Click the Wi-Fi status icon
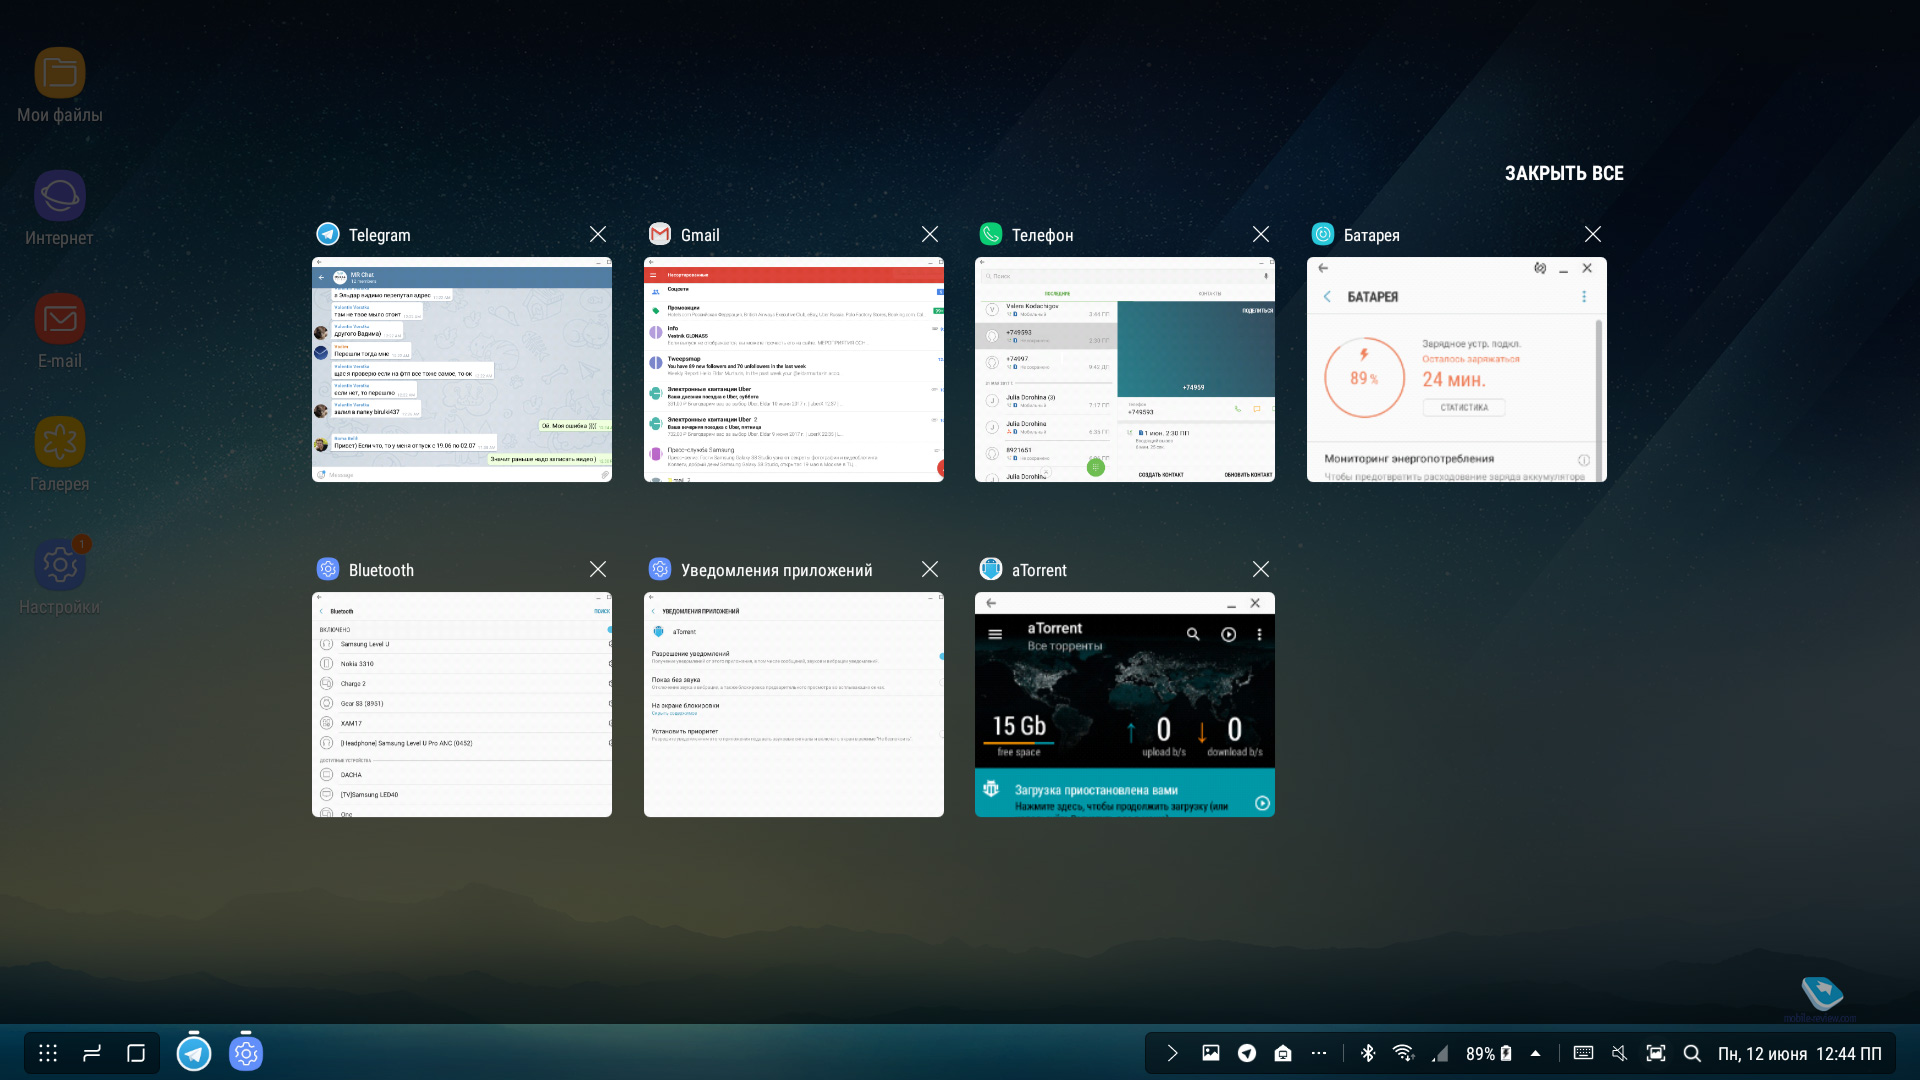Viewport: 1920px width, 1080px height. click(x=1403, y=1053)
